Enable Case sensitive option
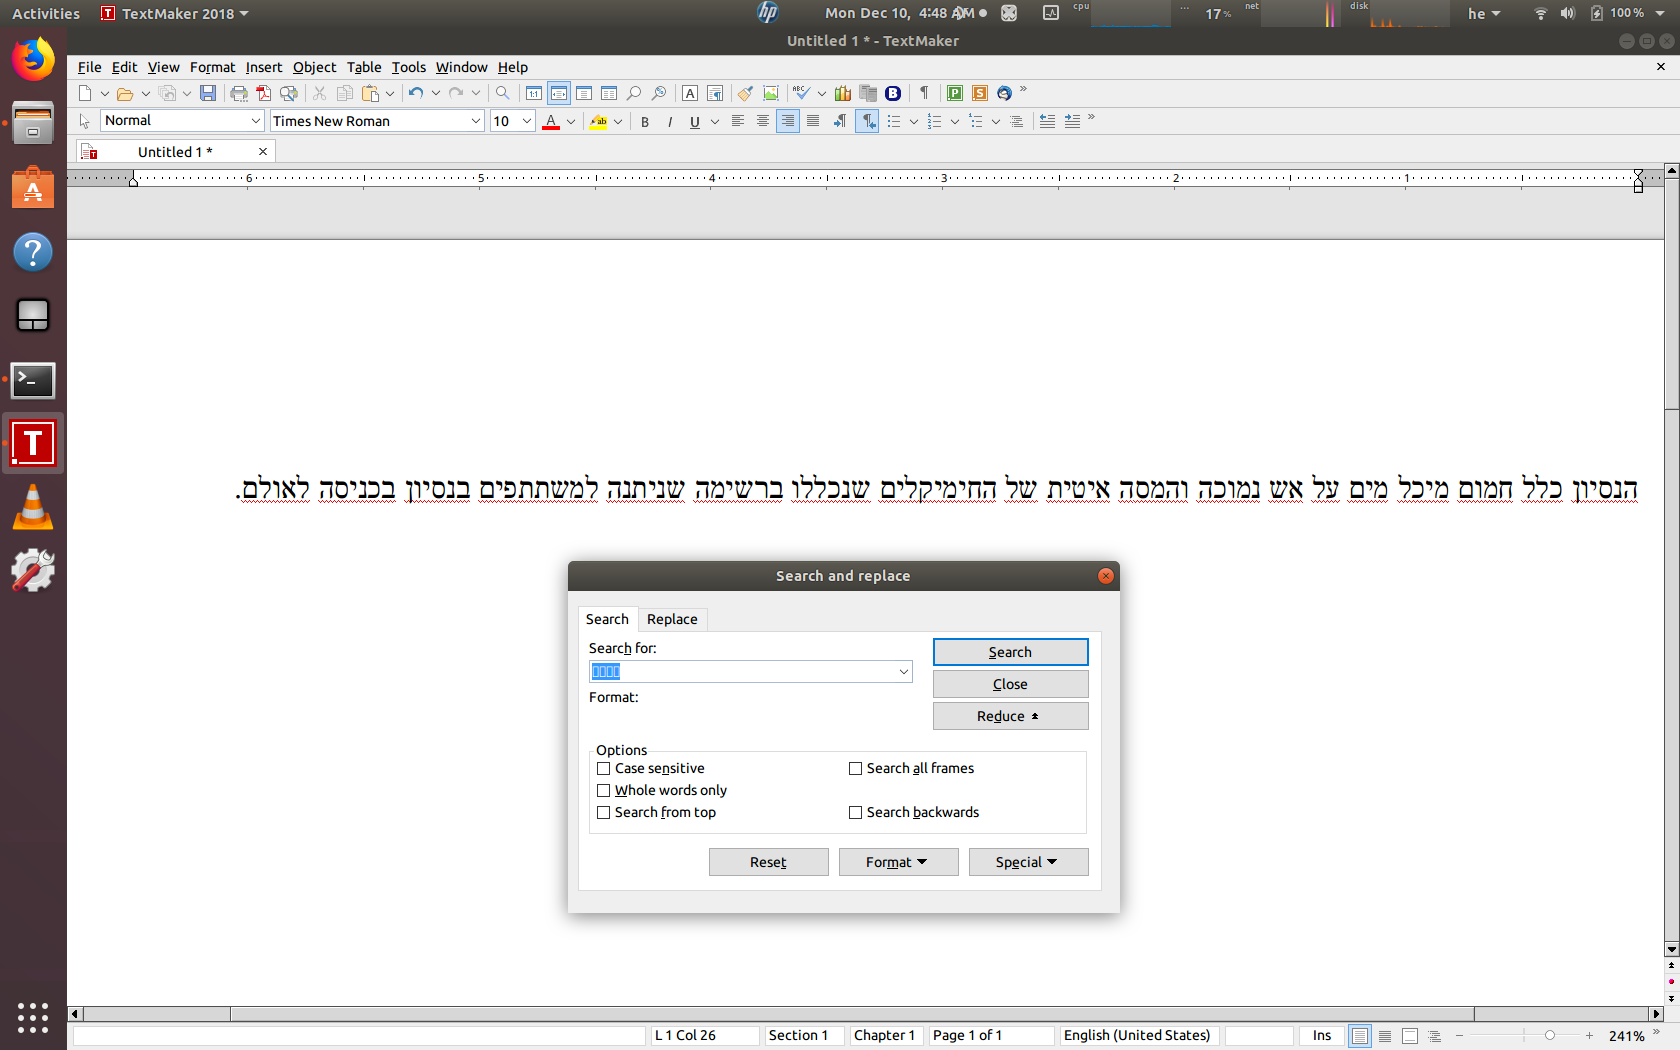Viewport: 1680px width, 1050px height. click(x=604, y=769)
